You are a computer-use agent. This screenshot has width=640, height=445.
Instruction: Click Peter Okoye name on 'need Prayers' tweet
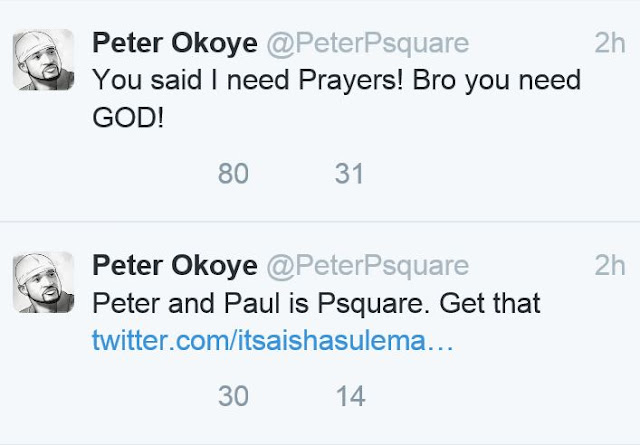[x=175, y=43]
